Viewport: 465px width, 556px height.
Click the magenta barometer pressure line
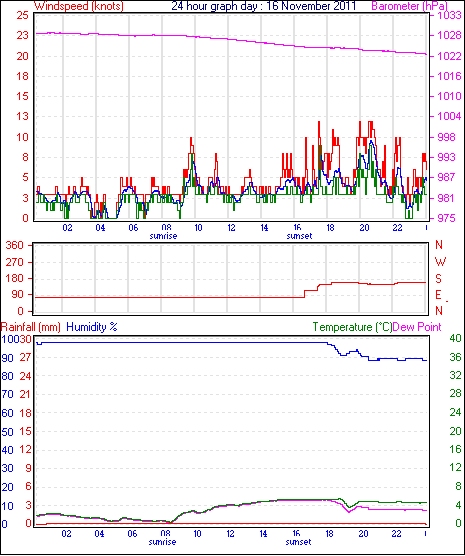pyautogui.click(x=231, y=39)
